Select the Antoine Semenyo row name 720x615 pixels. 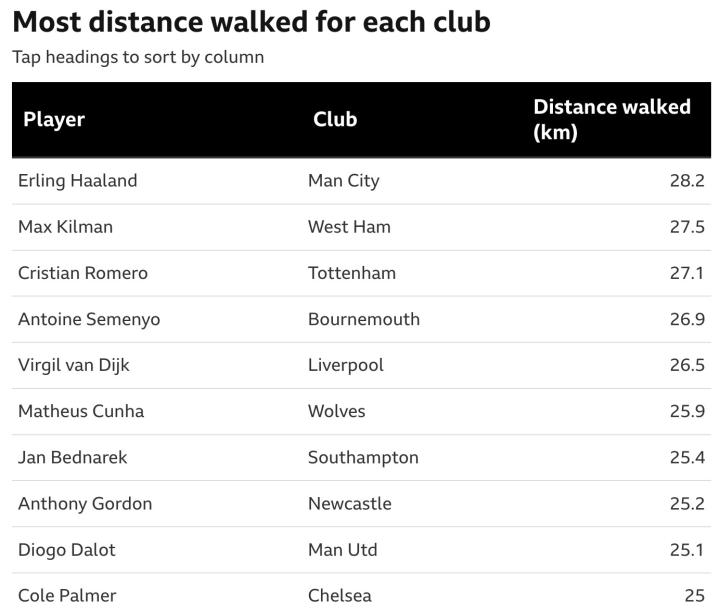pos(89,319)
